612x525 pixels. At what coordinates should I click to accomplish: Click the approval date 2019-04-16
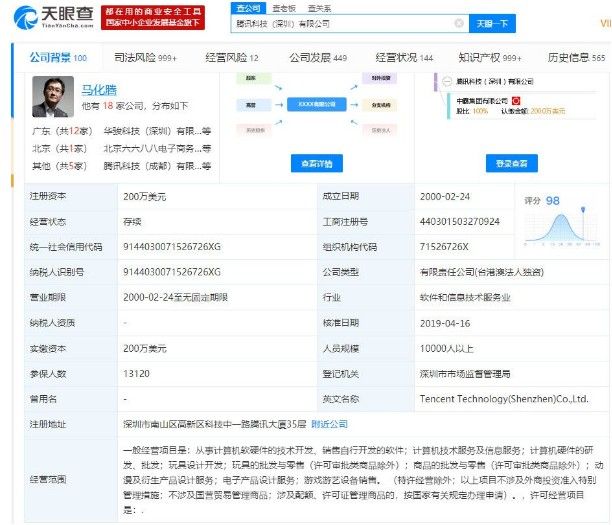click(x=445, y=323)
